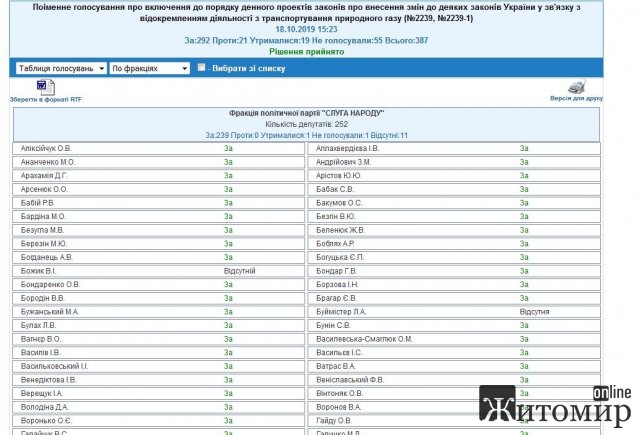Click 'Відсутній' status for Божик В.І.
640x435 pixels.
pyautogui.click(x=240, y=271)
